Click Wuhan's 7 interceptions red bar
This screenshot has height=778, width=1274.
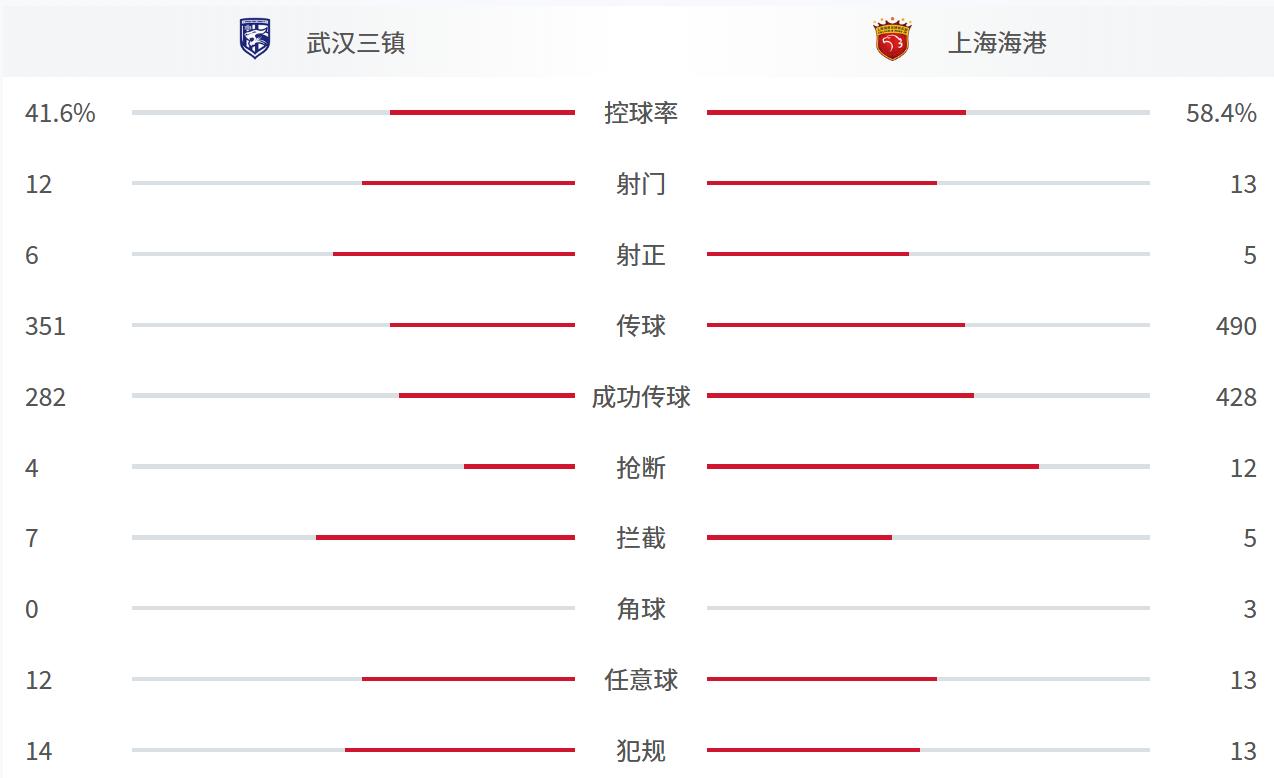coord(445,538)
